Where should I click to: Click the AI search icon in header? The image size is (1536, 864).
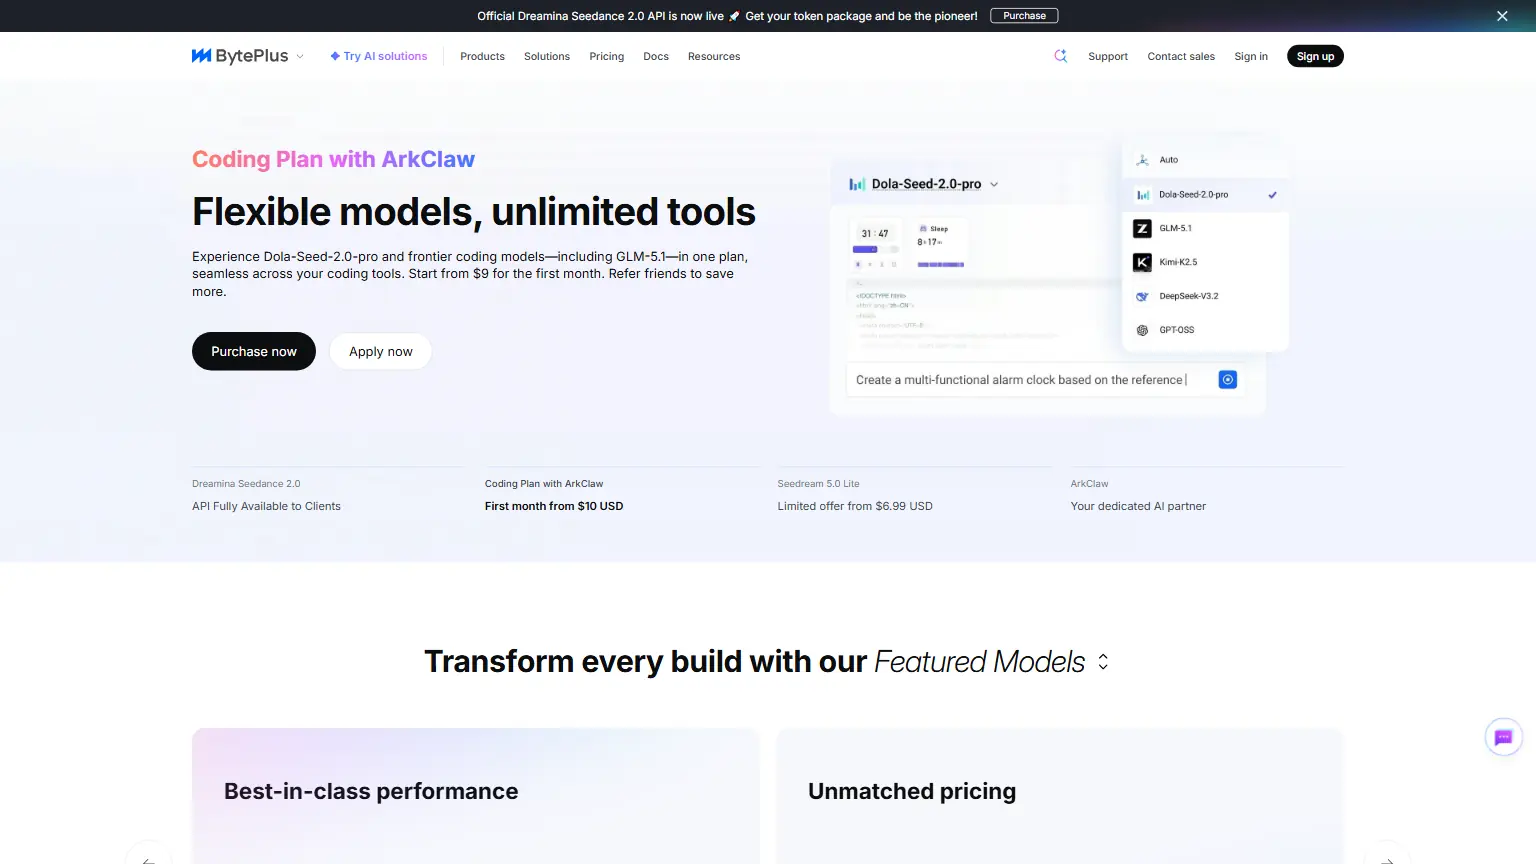coord(1061,56)
